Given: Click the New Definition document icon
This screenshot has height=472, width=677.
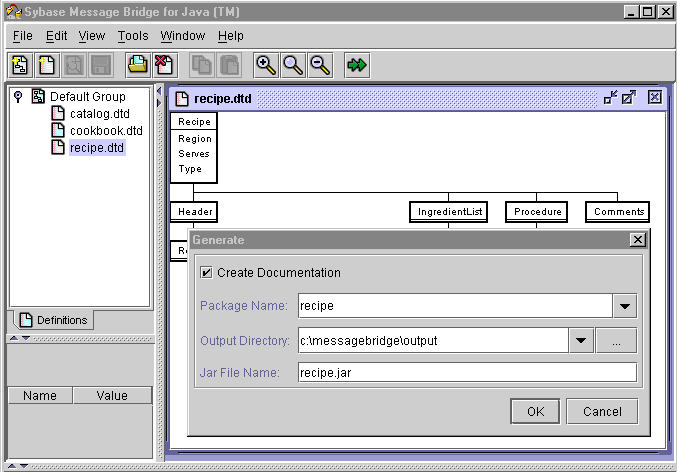Looking at the screenshot, I should coord(46,65).
